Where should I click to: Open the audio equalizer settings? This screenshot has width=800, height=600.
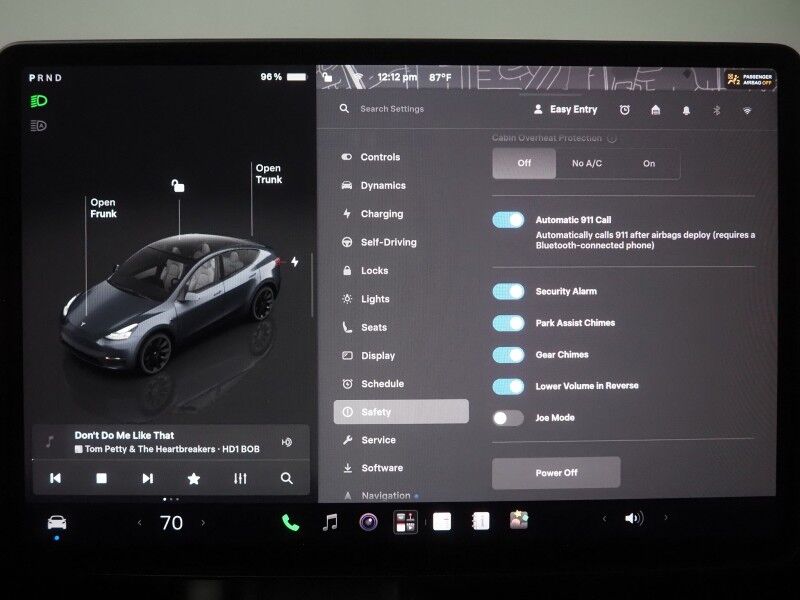pos(240,478)
